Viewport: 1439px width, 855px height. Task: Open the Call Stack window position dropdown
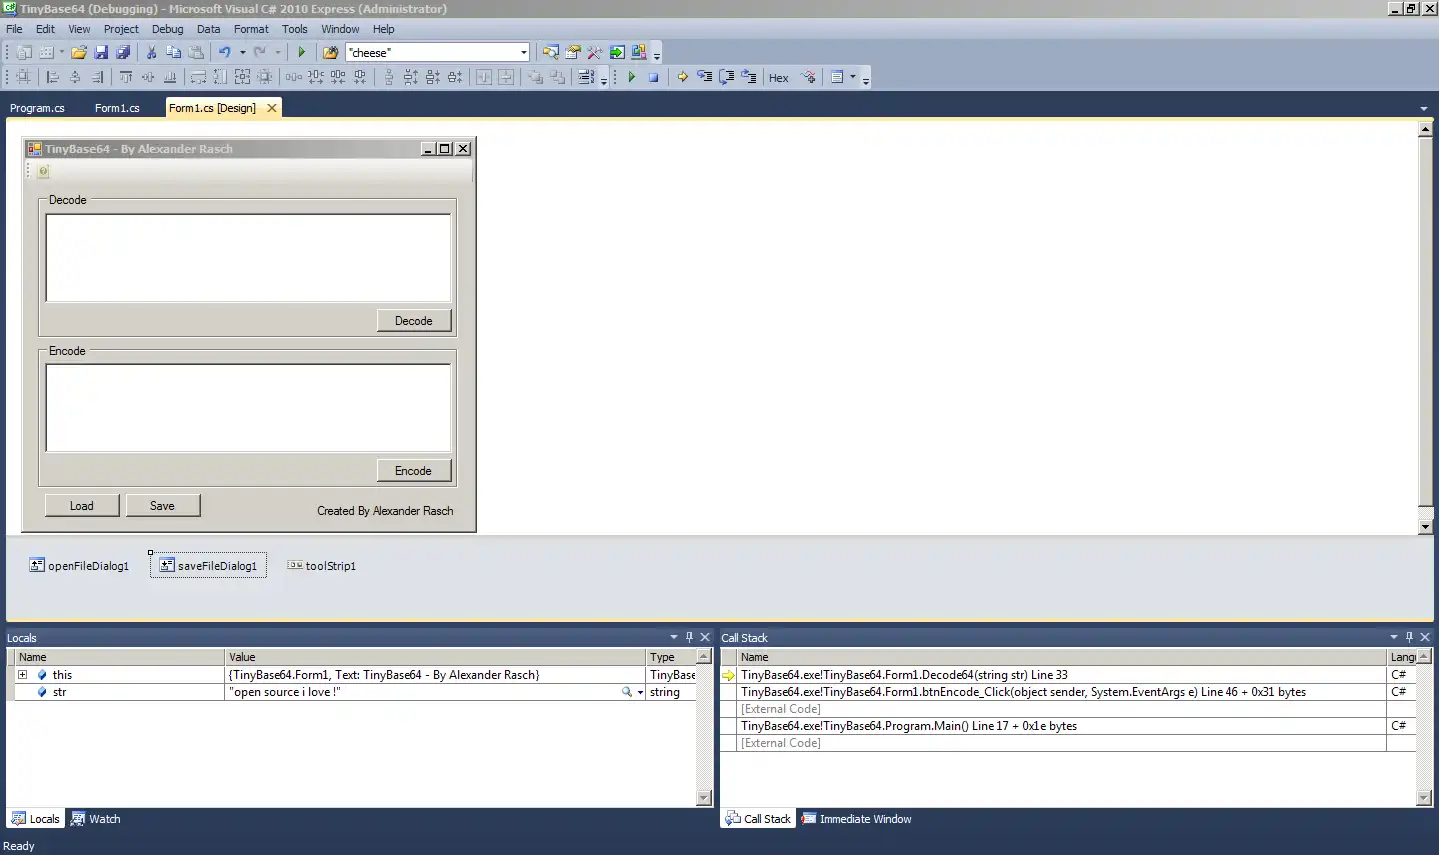pyautogui.click(x=1393, y=637)
